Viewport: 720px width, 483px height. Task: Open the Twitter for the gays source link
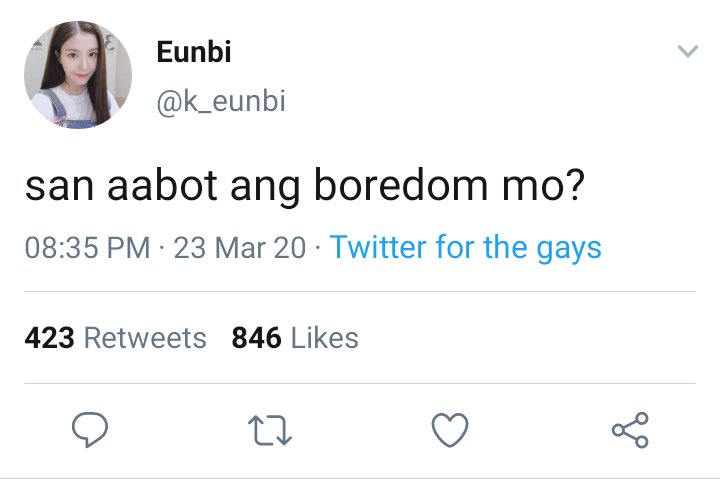(466, 248)
